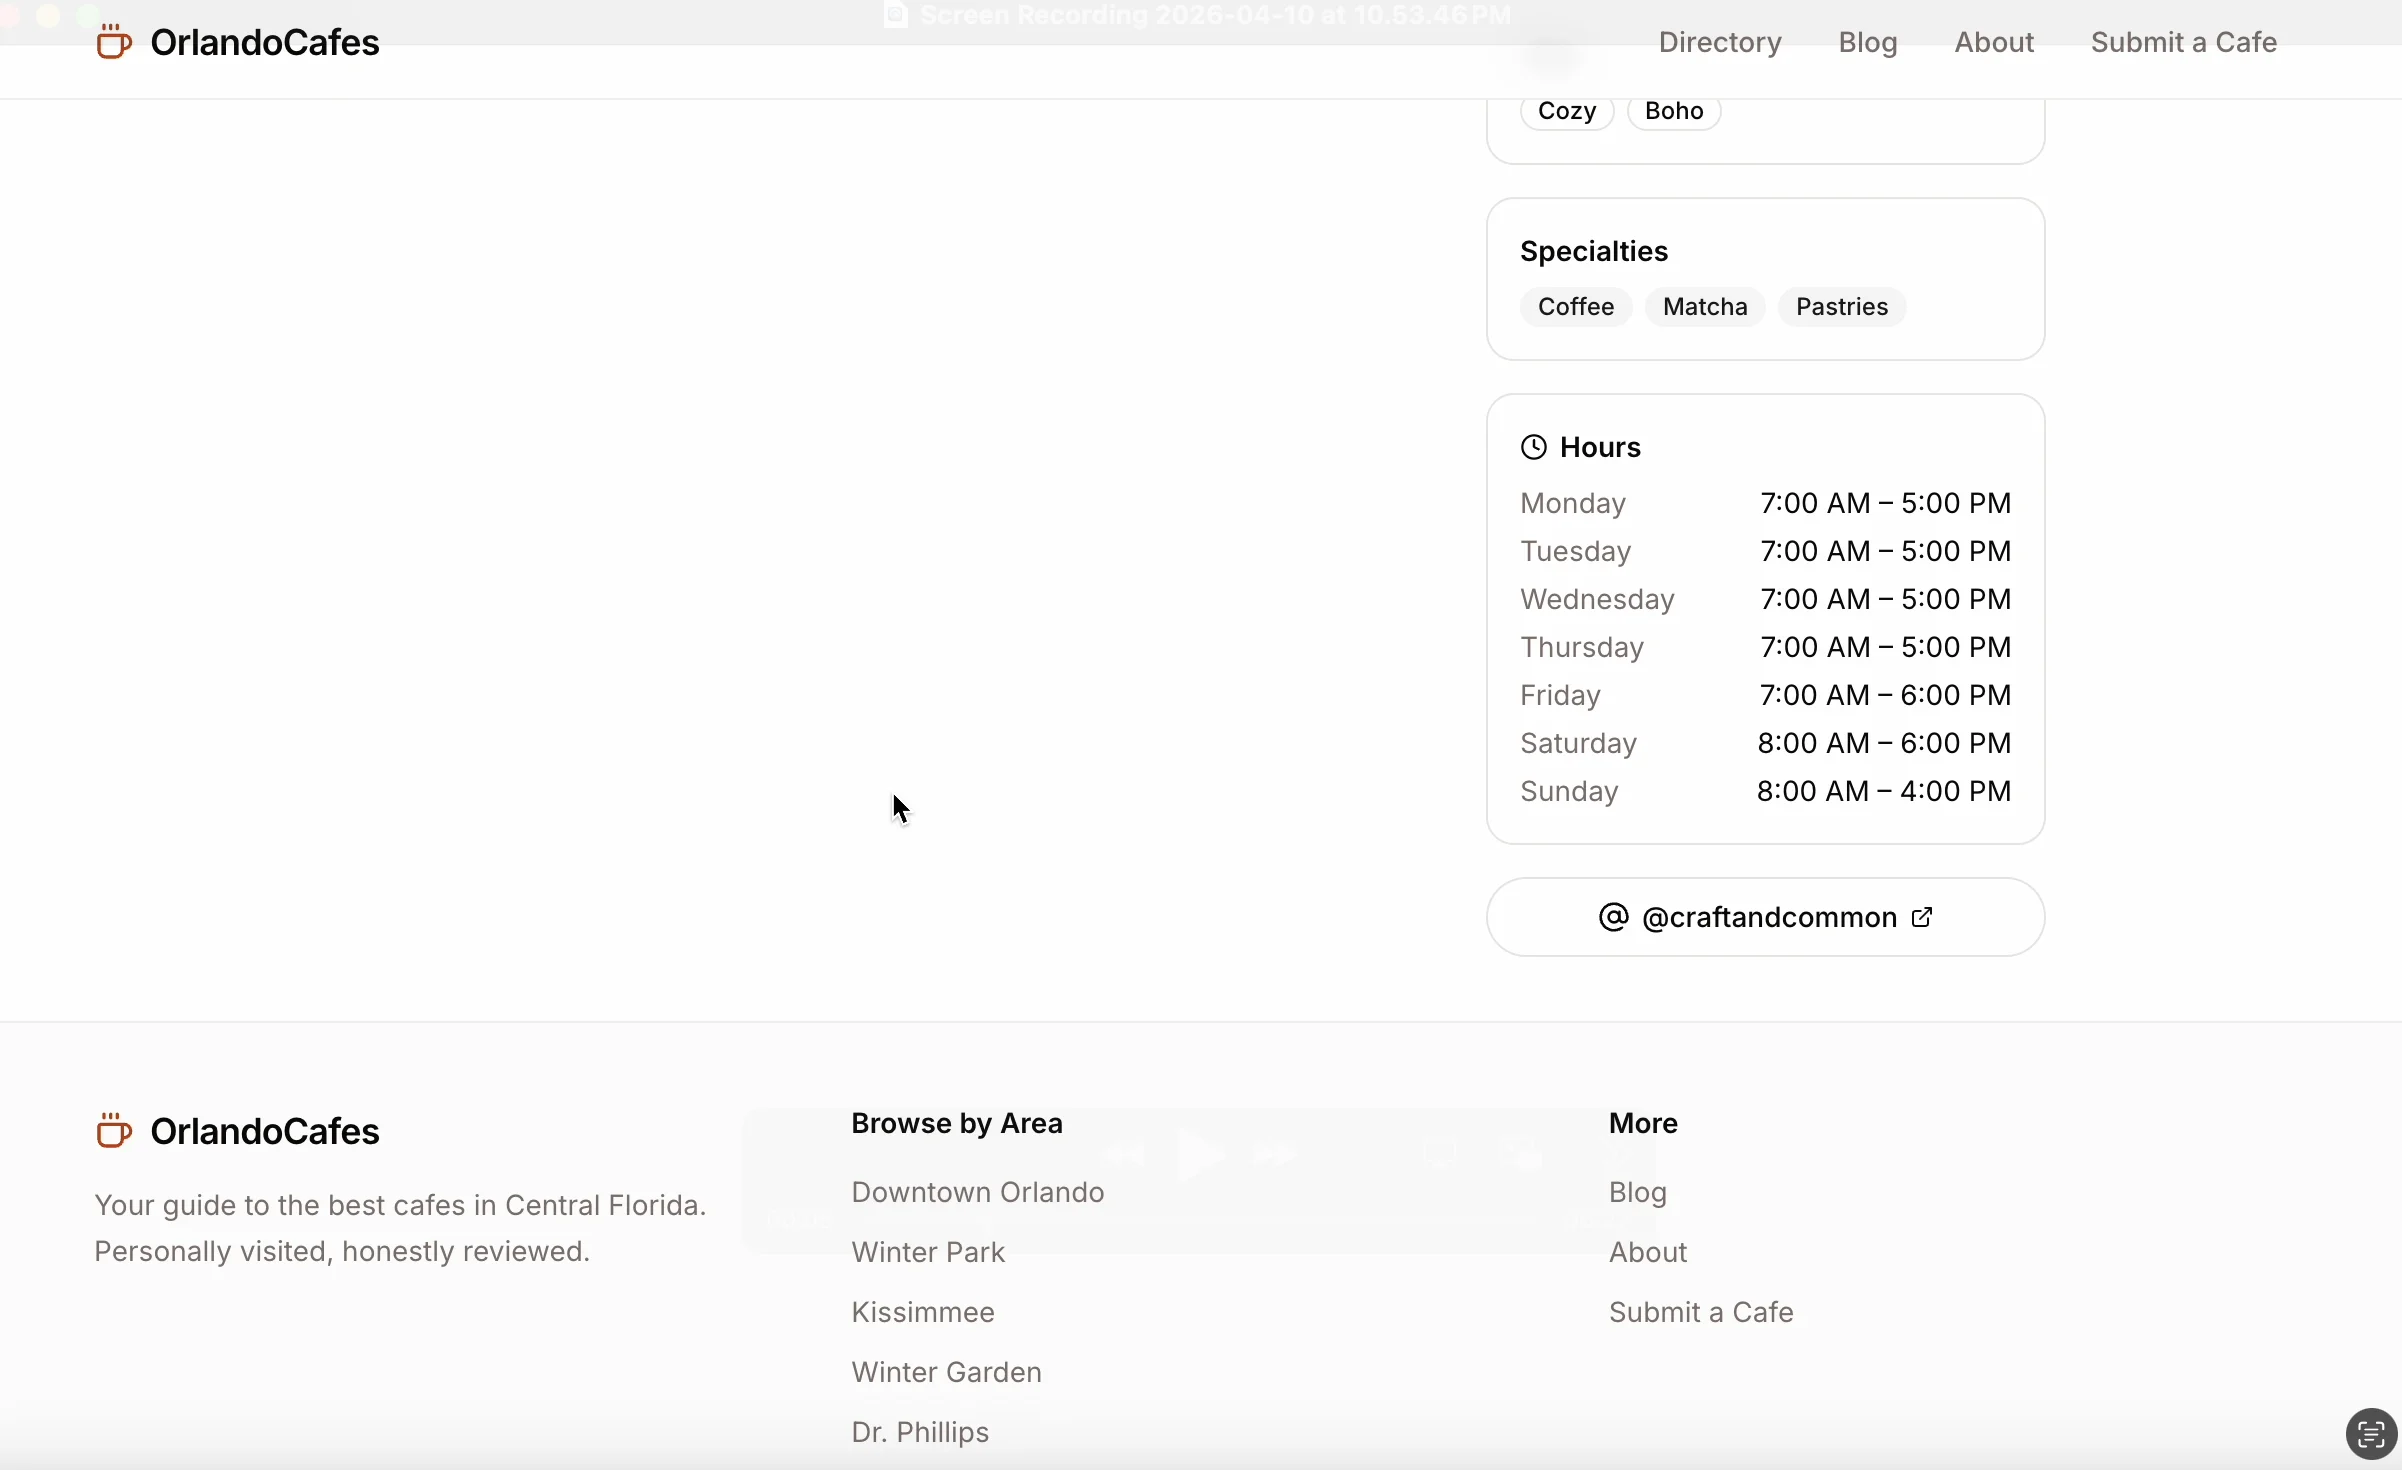Click the external link icon after @craftandcommon
The image size is (2402, 1470).
[x=1922, y=917]
